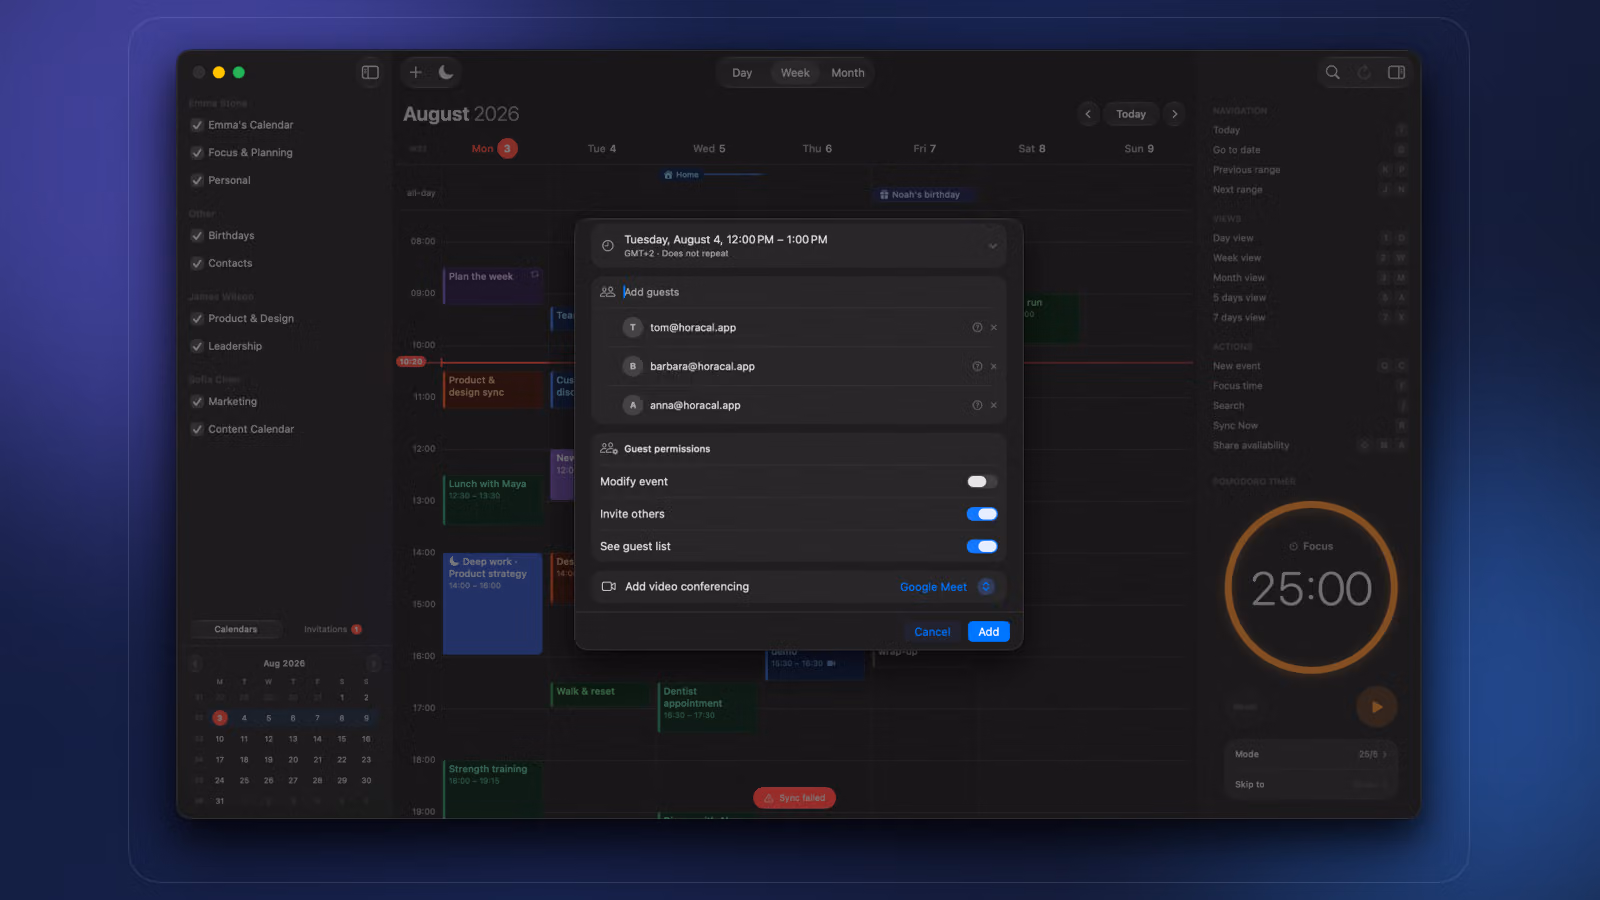Uncheck the Marketing calendar
This screenshot has width=1600, height=900.
[x=197, y=402]
